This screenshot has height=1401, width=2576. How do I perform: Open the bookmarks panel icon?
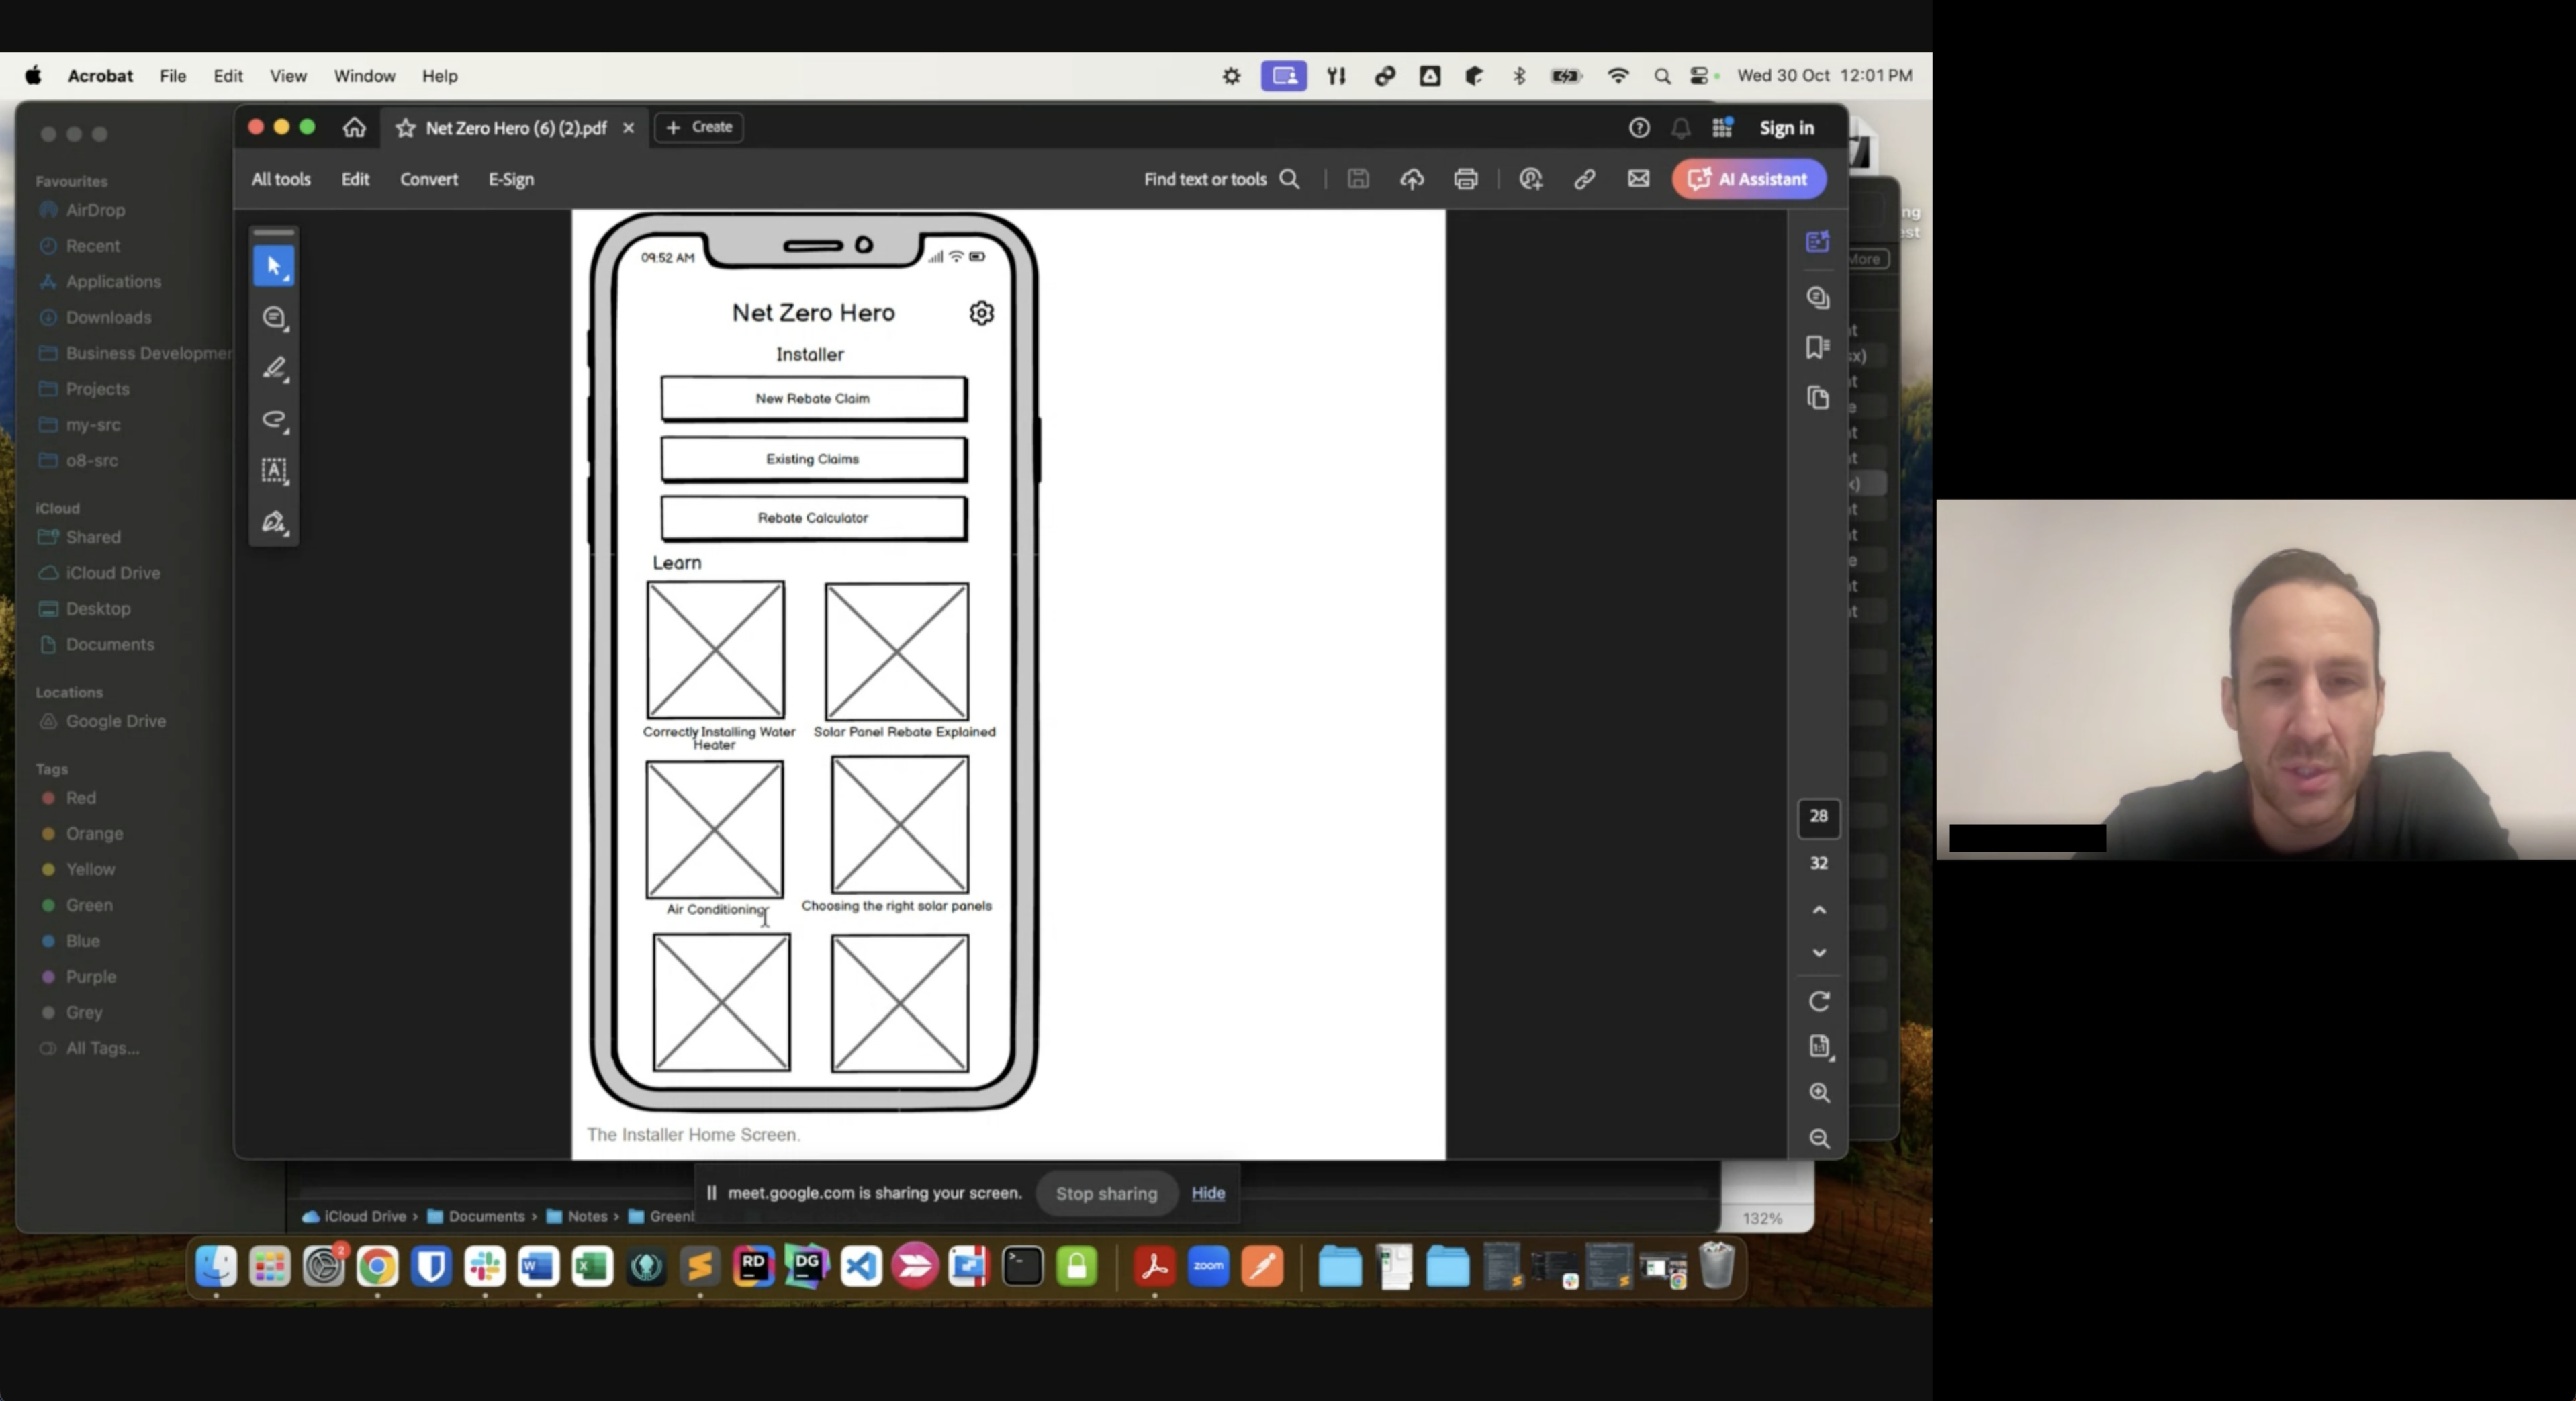(x=1818, y=347)
